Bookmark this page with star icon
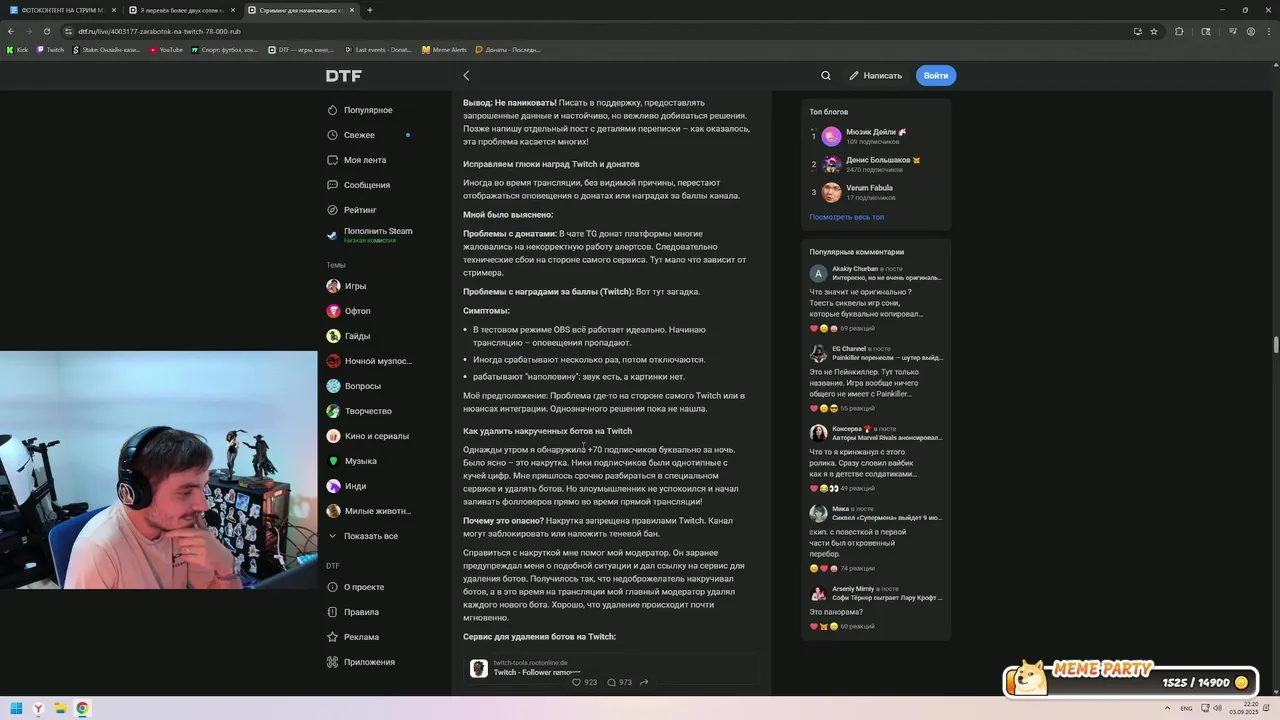Image resolution: width=1280 pixels, height=720 pixels. pyautogui.click(x=1154, y=31)
